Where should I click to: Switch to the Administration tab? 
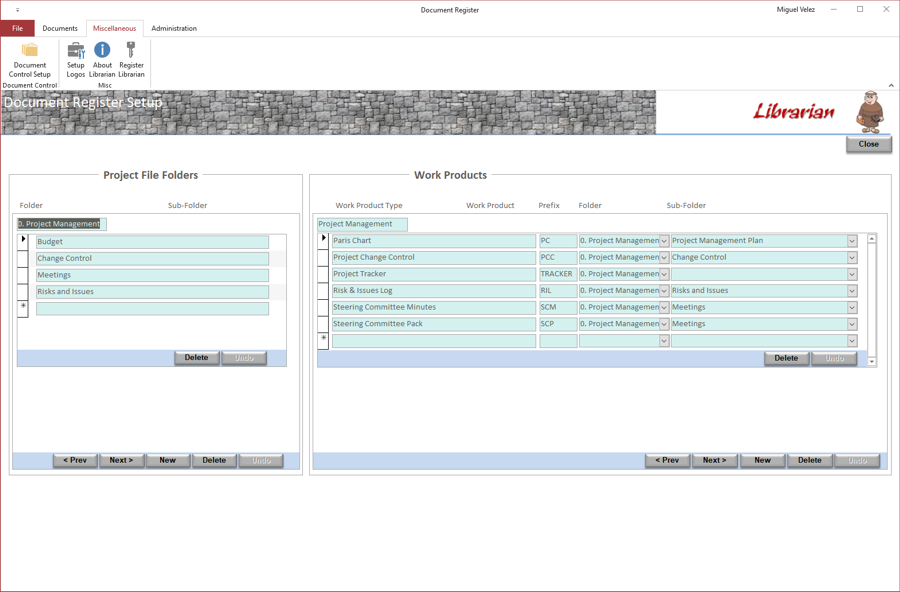(174, 28)
